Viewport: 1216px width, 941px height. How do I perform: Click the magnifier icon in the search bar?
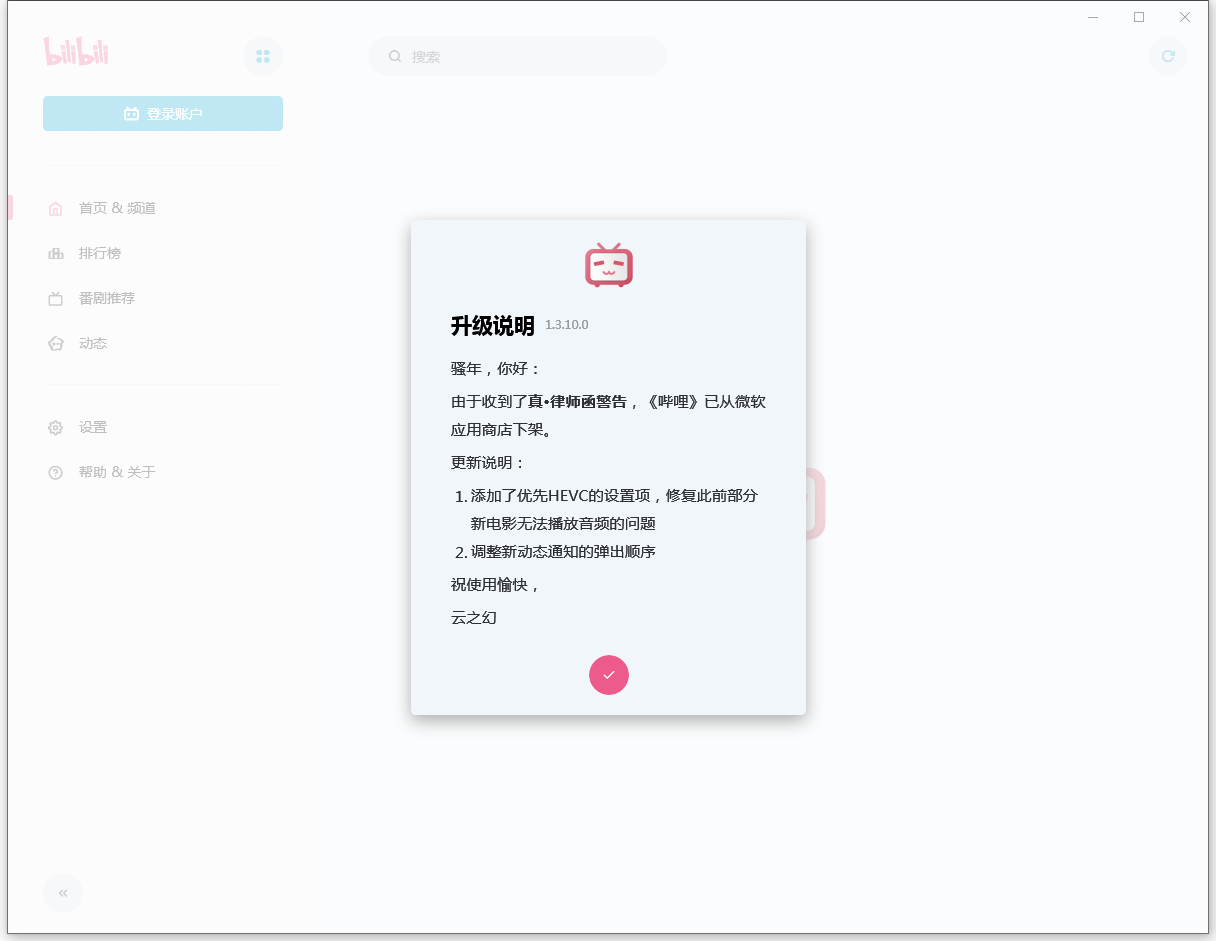395,56
